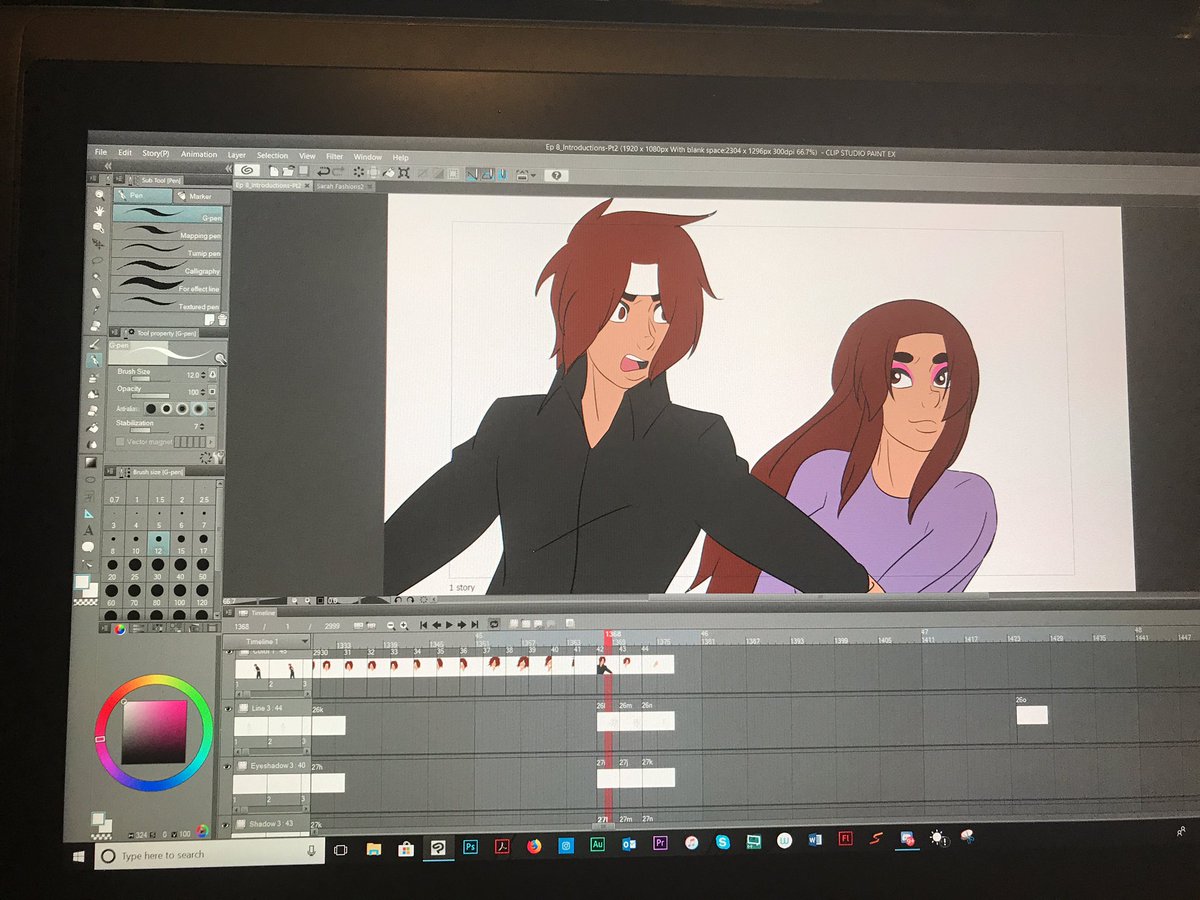Click the help question mark icon

(x=556, y=175)
